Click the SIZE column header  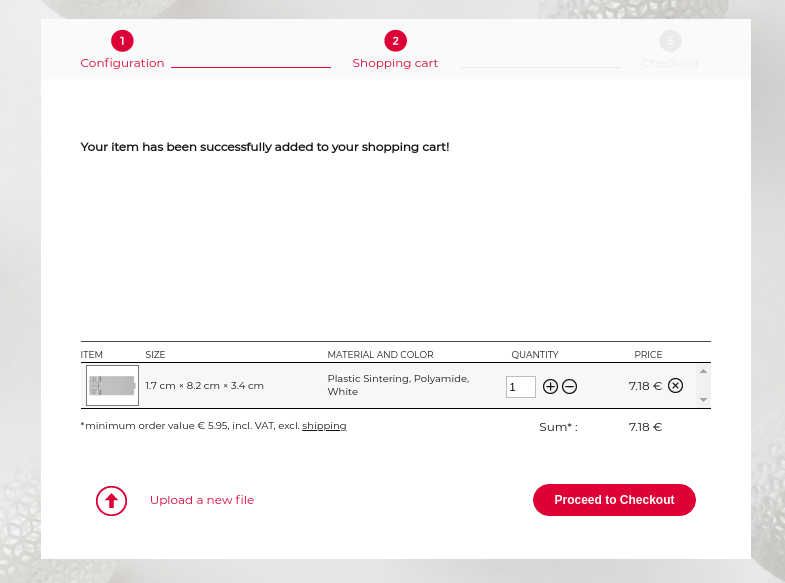tap(155, 354)
